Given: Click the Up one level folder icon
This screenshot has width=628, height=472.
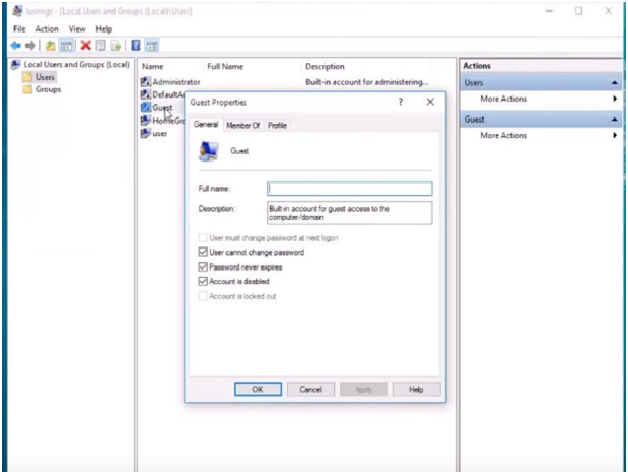Looking at the screenshot, I should [x=50, y=46].
